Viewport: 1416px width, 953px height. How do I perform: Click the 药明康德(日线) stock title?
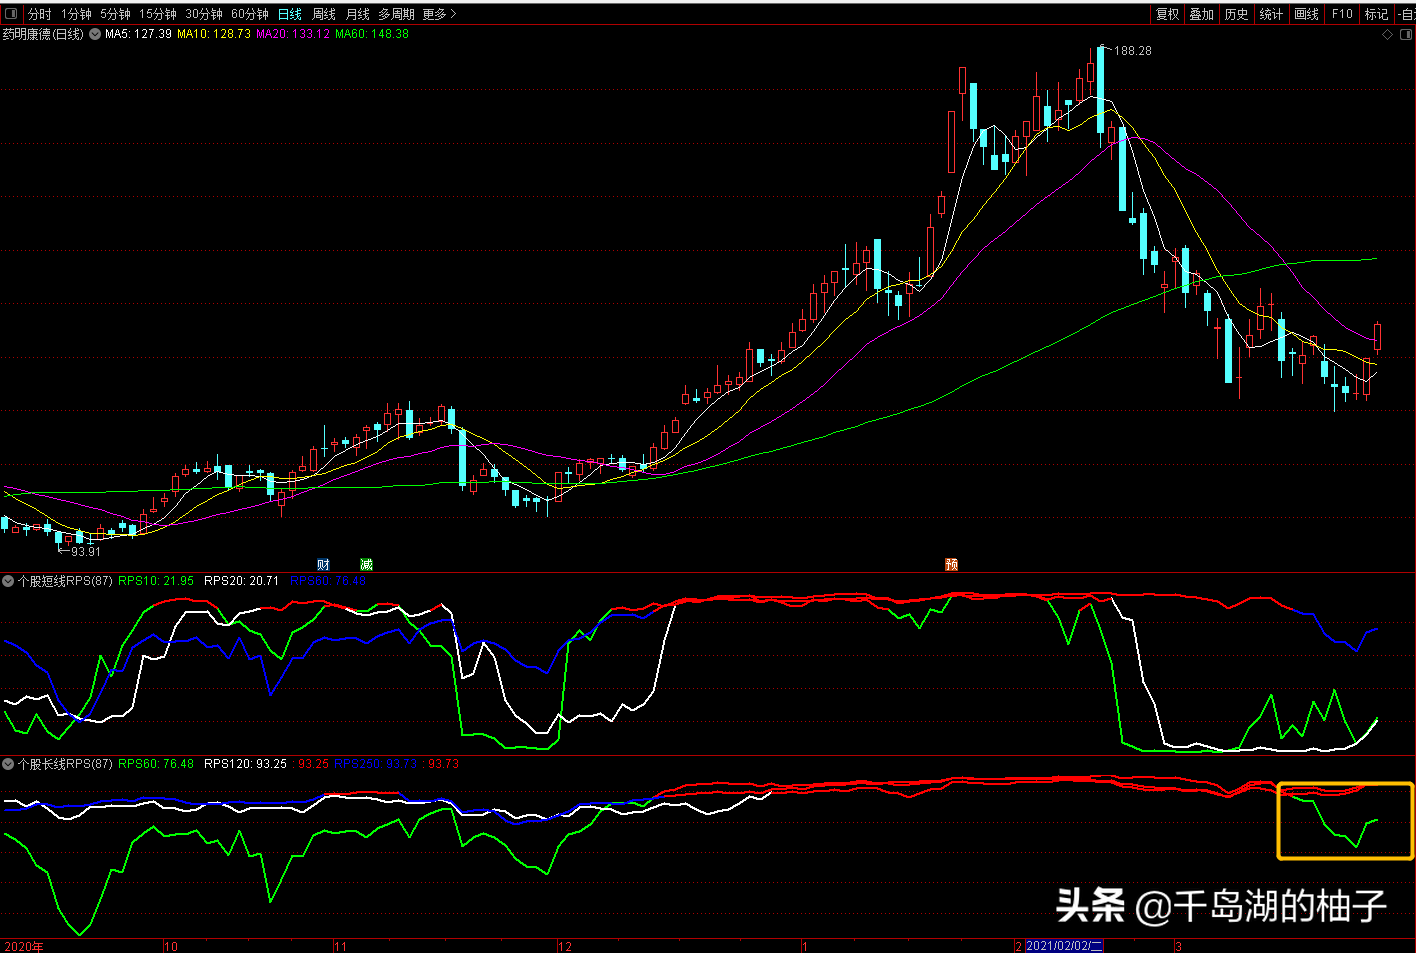tap(43, 34)
